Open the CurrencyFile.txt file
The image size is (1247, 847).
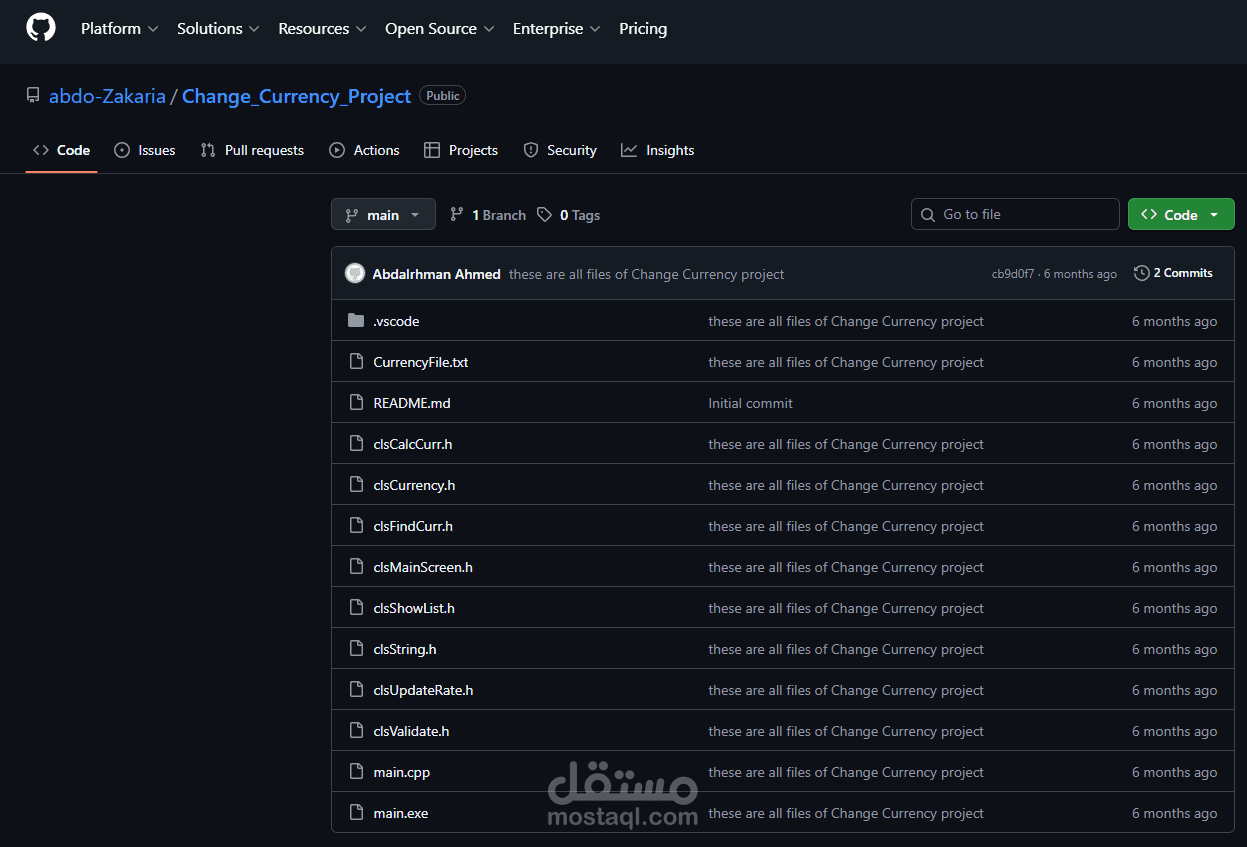(x=420, y=361)
